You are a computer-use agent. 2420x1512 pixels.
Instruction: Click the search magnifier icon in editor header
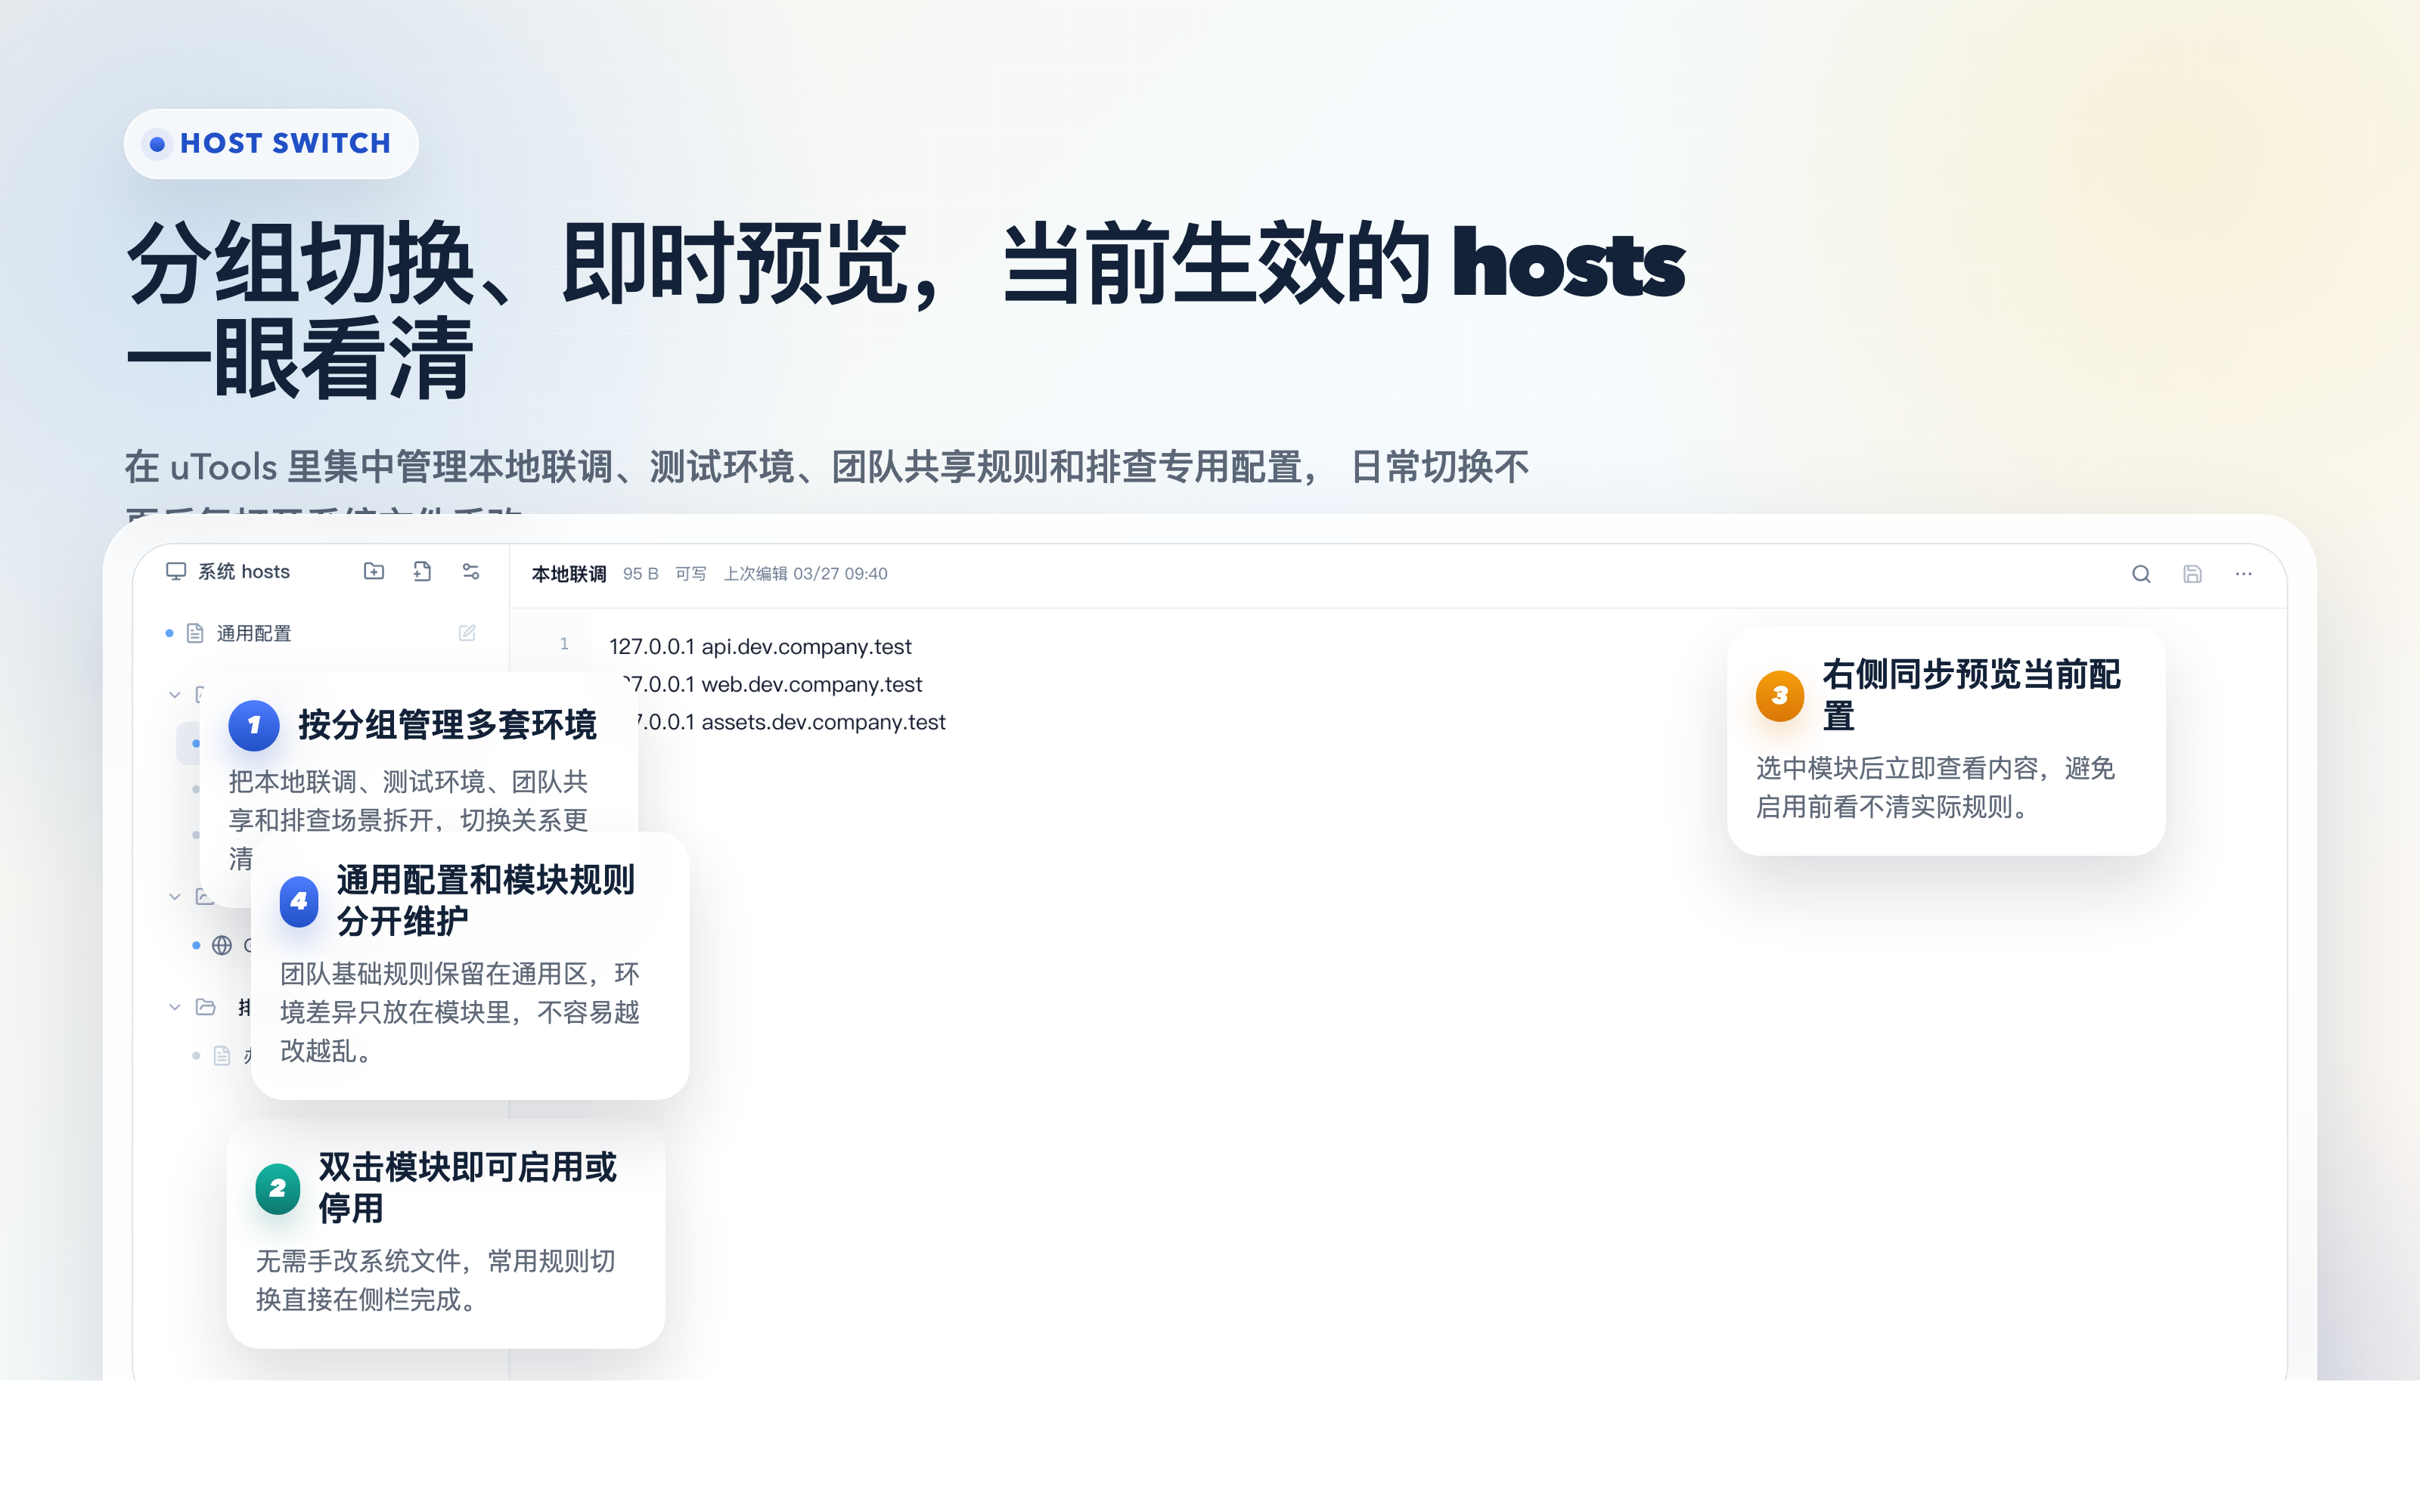tap(2141, 574)
